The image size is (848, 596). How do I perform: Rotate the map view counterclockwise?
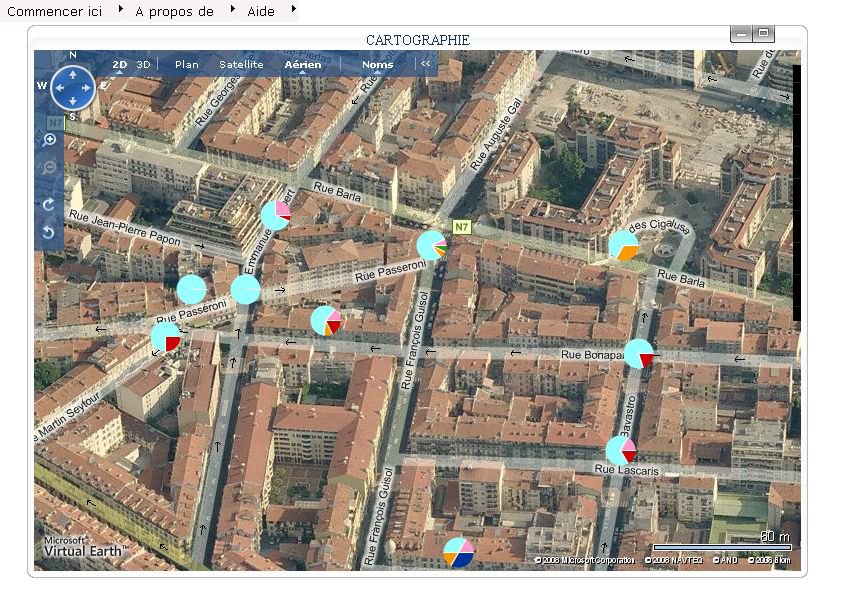click(49, 232)
